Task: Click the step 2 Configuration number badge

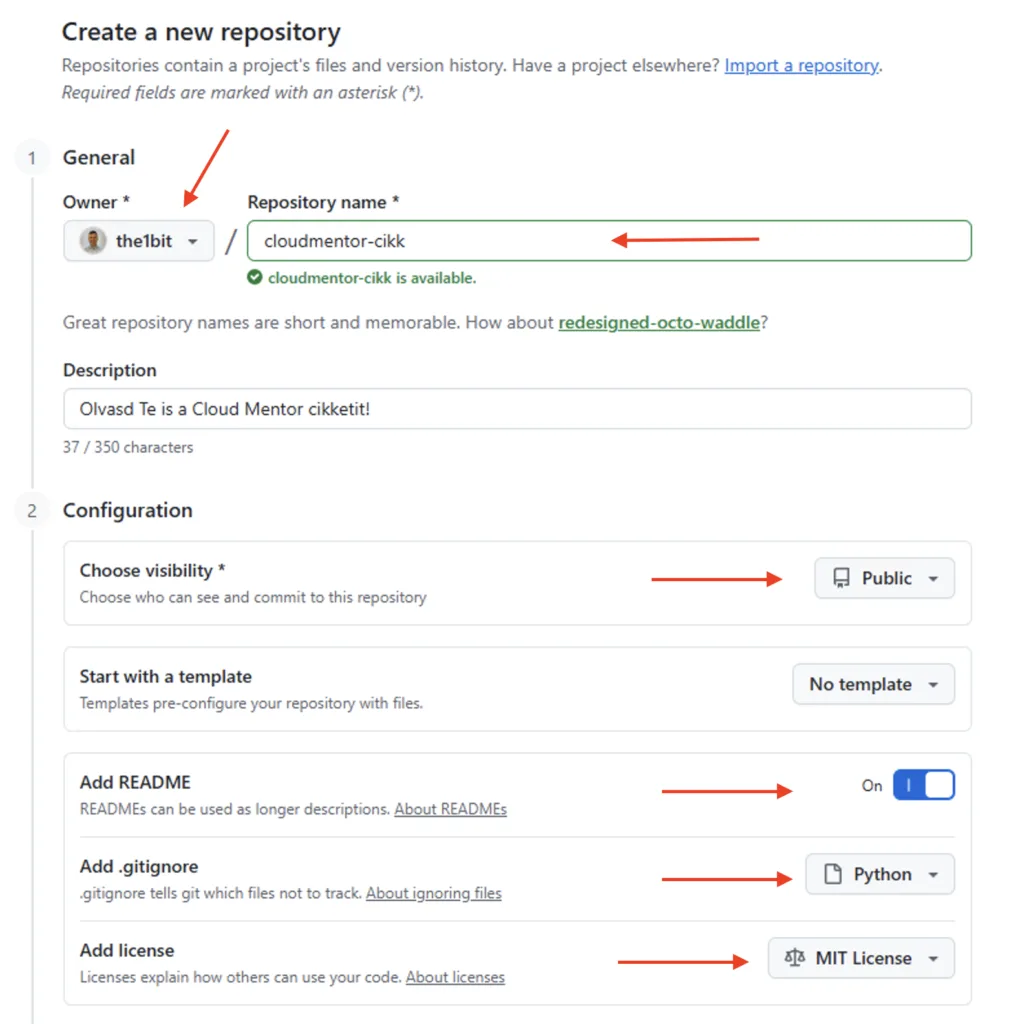Action: point(32,511)
